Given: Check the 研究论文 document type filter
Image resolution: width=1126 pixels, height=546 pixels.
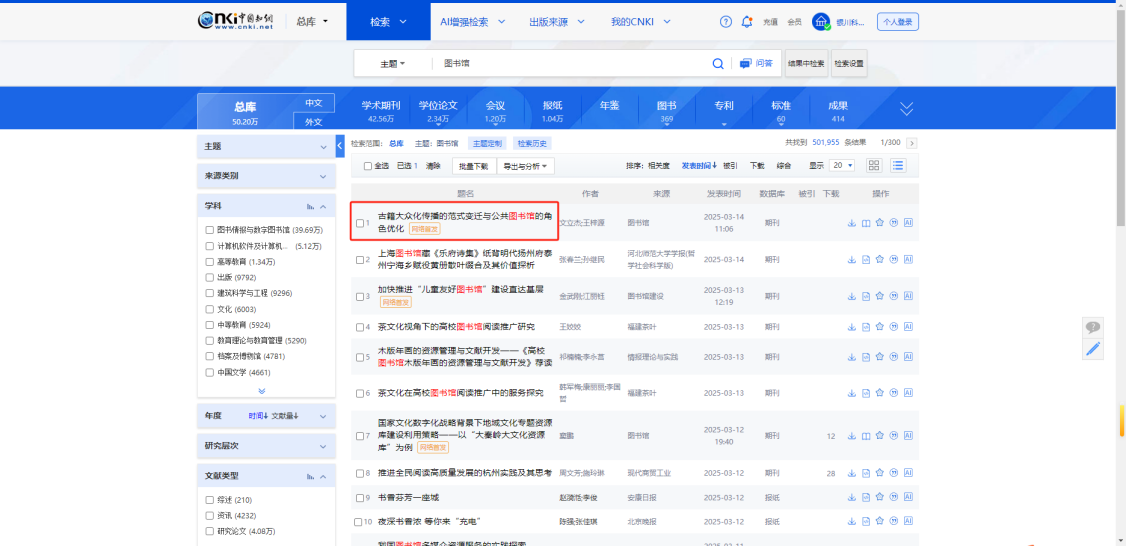Looking at the screenshot, I should 210,532.
